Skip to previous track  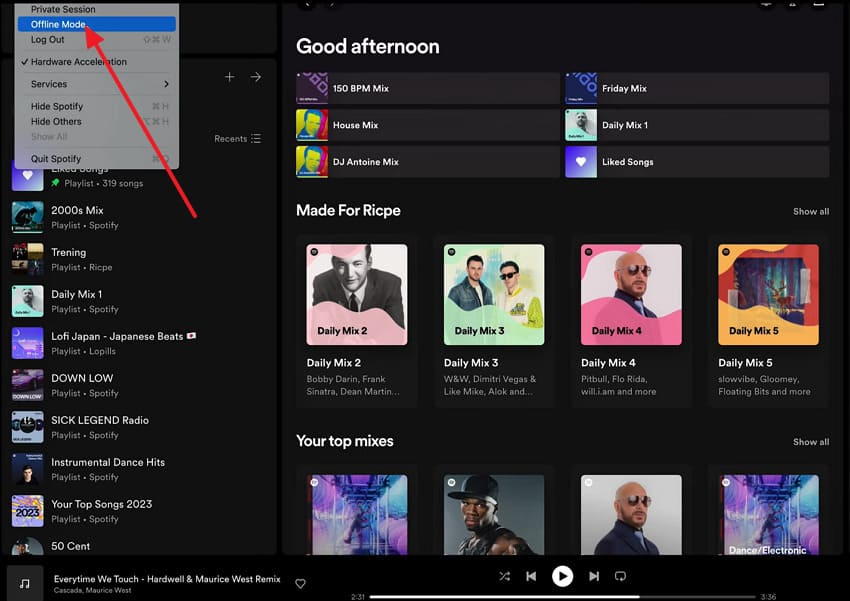531,576
